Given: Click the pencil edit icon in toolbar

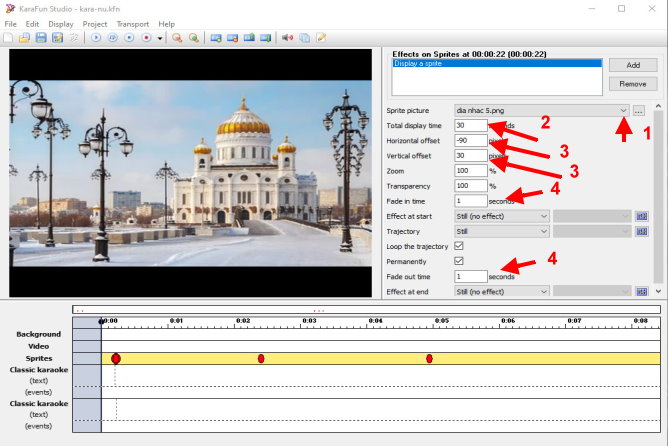Looking at the screenshot, I should 321,38.
